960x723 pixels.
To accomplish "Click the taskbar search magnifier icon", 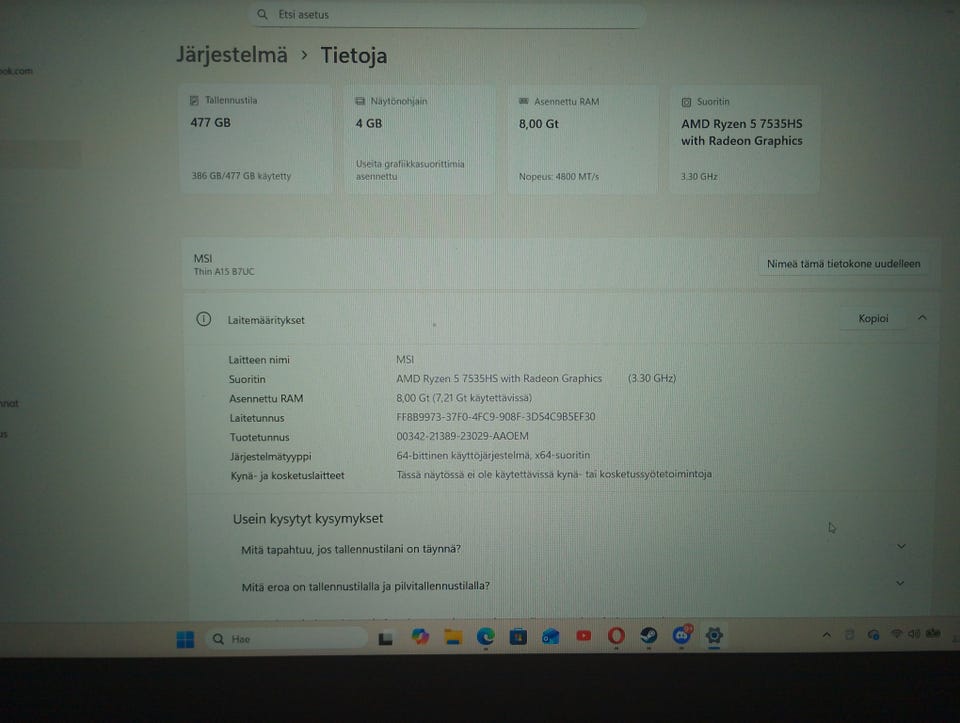I will pos(218,639).
